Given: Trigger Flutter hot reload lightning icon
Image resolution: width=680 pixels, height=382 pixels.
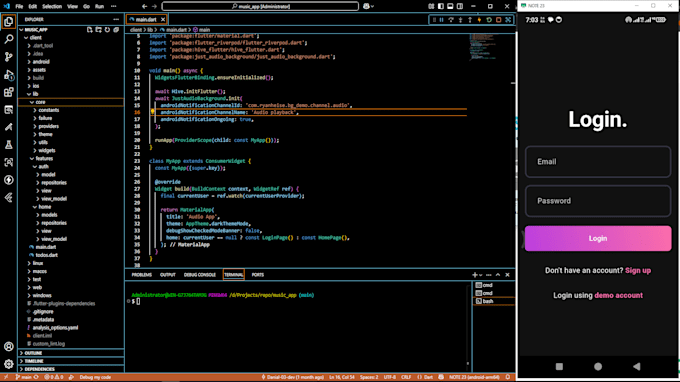Looking at the screenshot, I should tap(479, 20).
